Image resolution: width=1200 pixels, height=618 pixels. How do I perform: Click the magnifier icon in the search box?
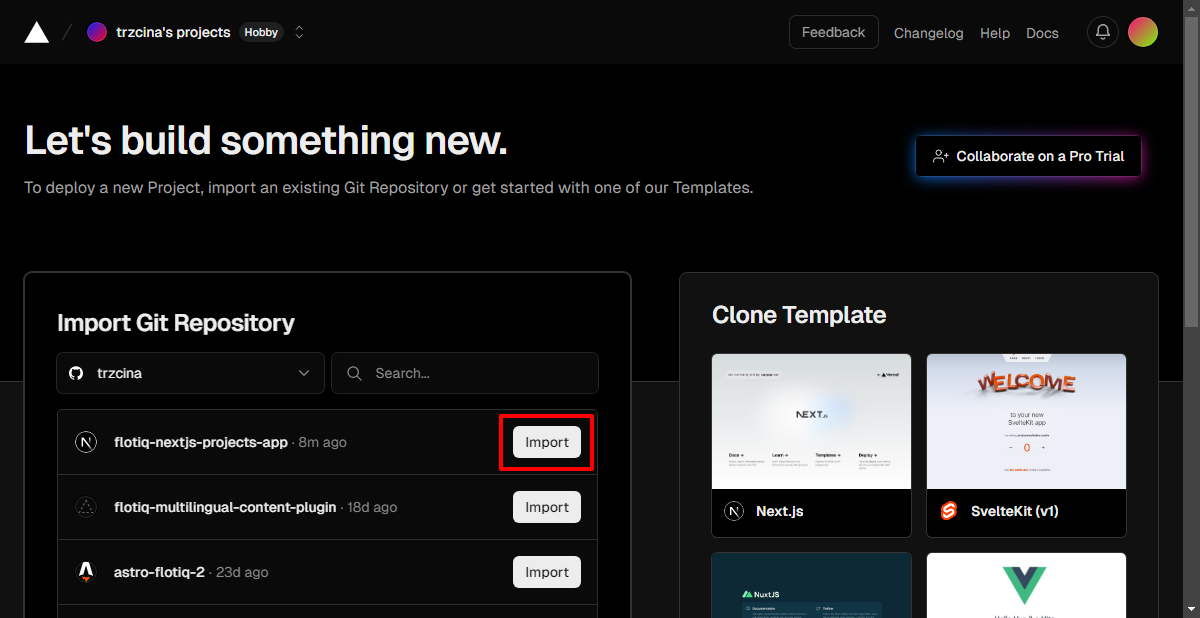point(354,373)
